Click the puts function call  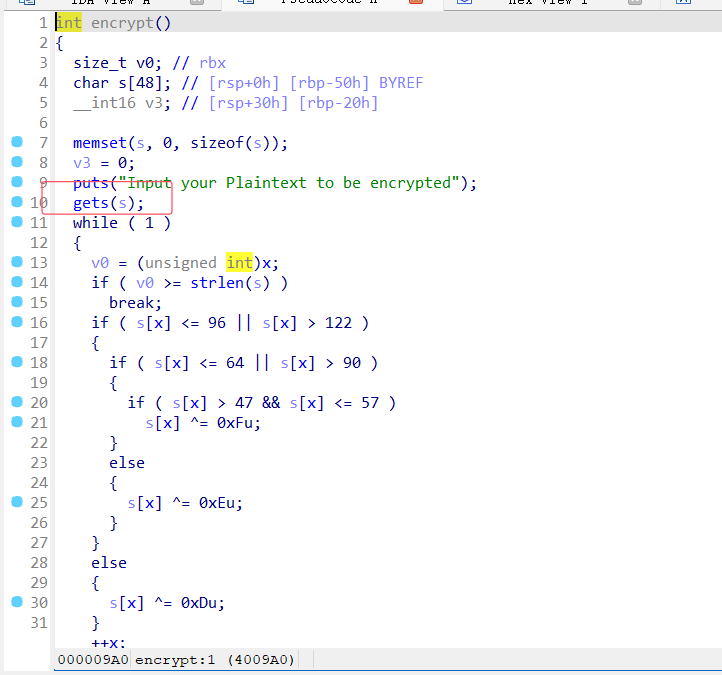pyautogui.click(x=89, y=183)
